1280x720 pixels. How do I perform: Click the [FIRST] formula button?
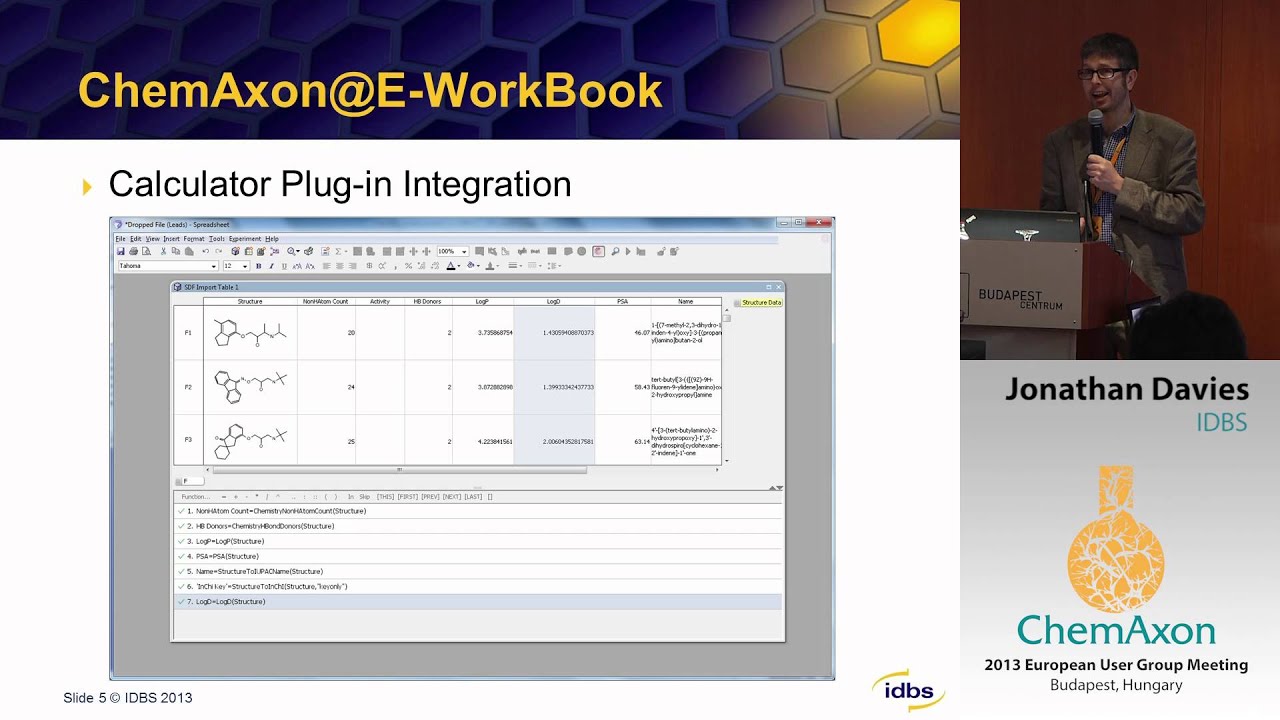coord(408,497)
